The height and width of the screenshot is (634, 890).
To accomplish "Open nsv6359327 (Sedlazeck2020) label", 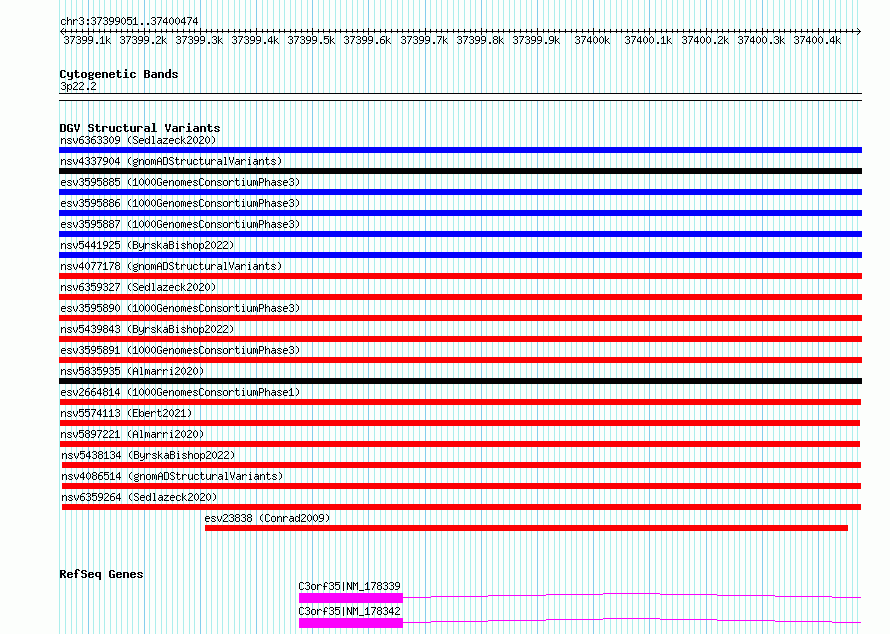I will (138, 287).
